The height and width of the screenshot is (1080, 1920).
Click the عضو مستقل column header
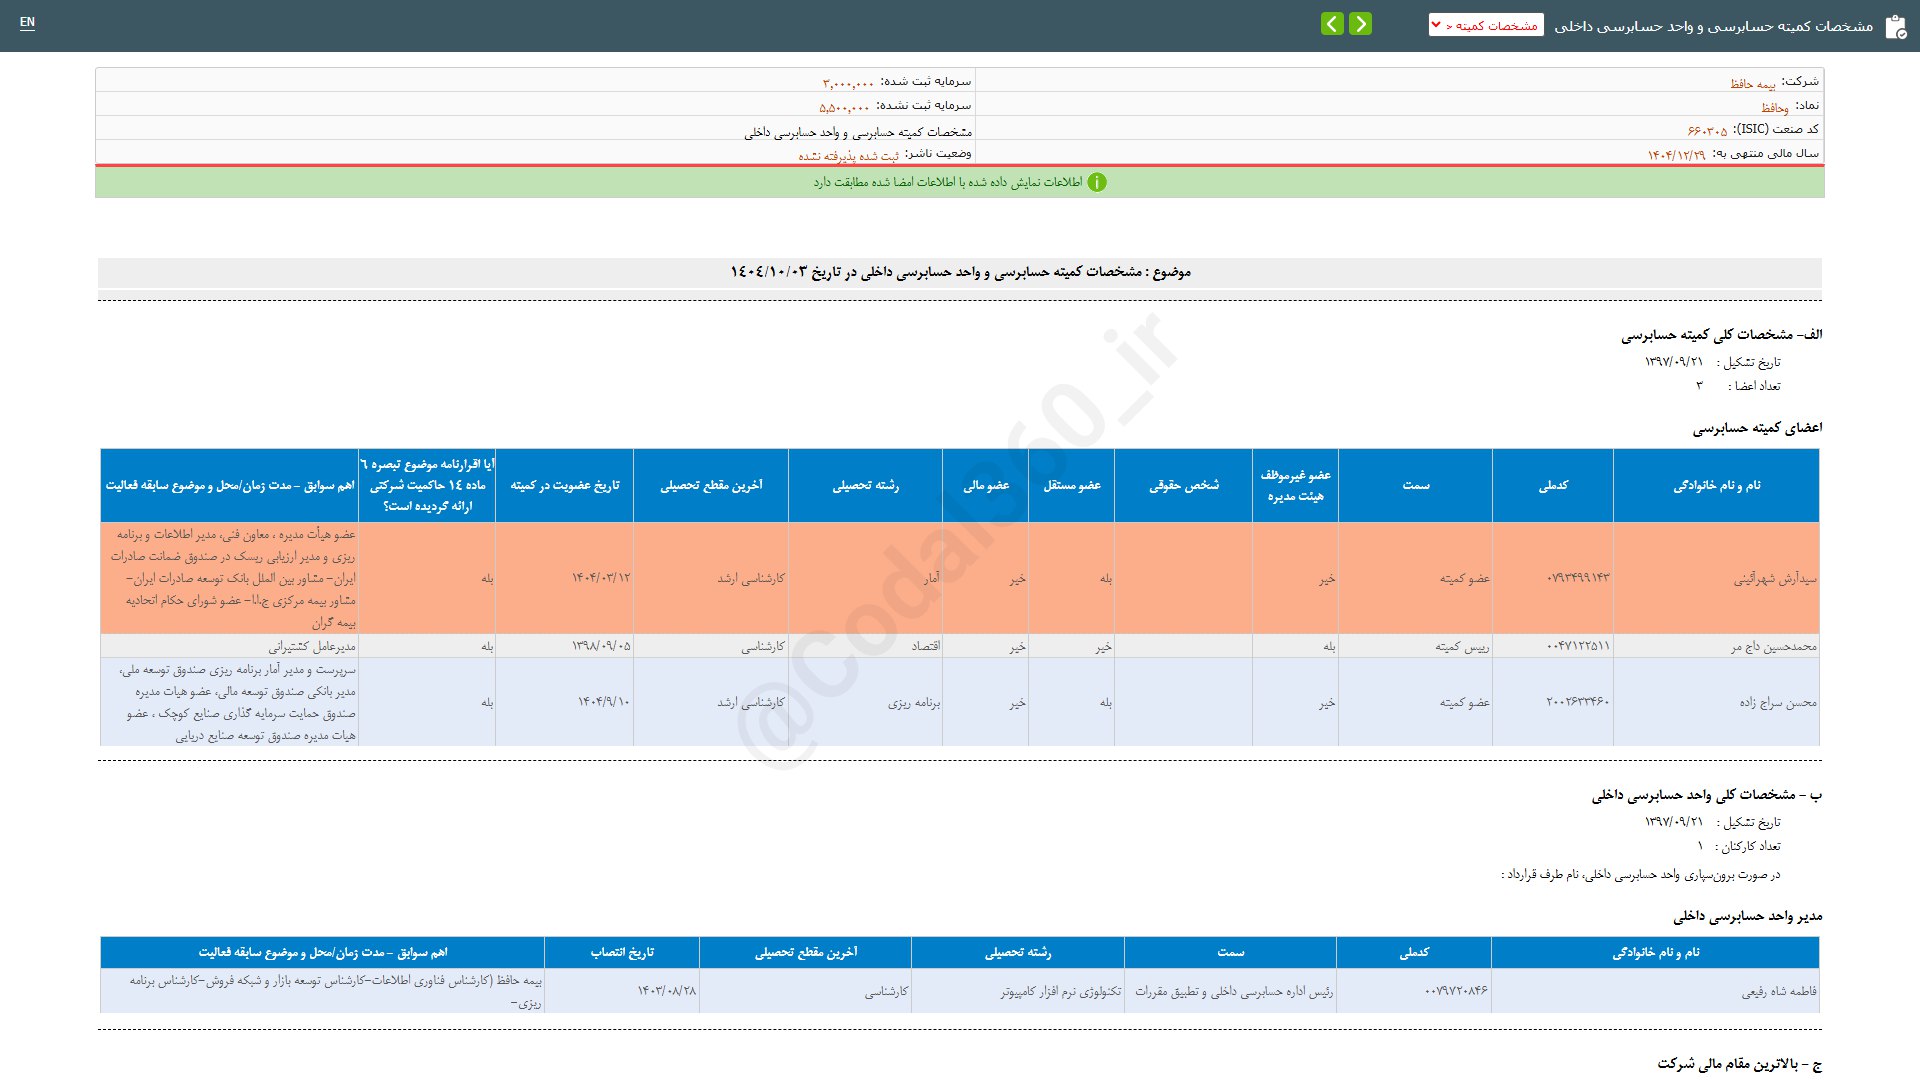coord(1071,485)
